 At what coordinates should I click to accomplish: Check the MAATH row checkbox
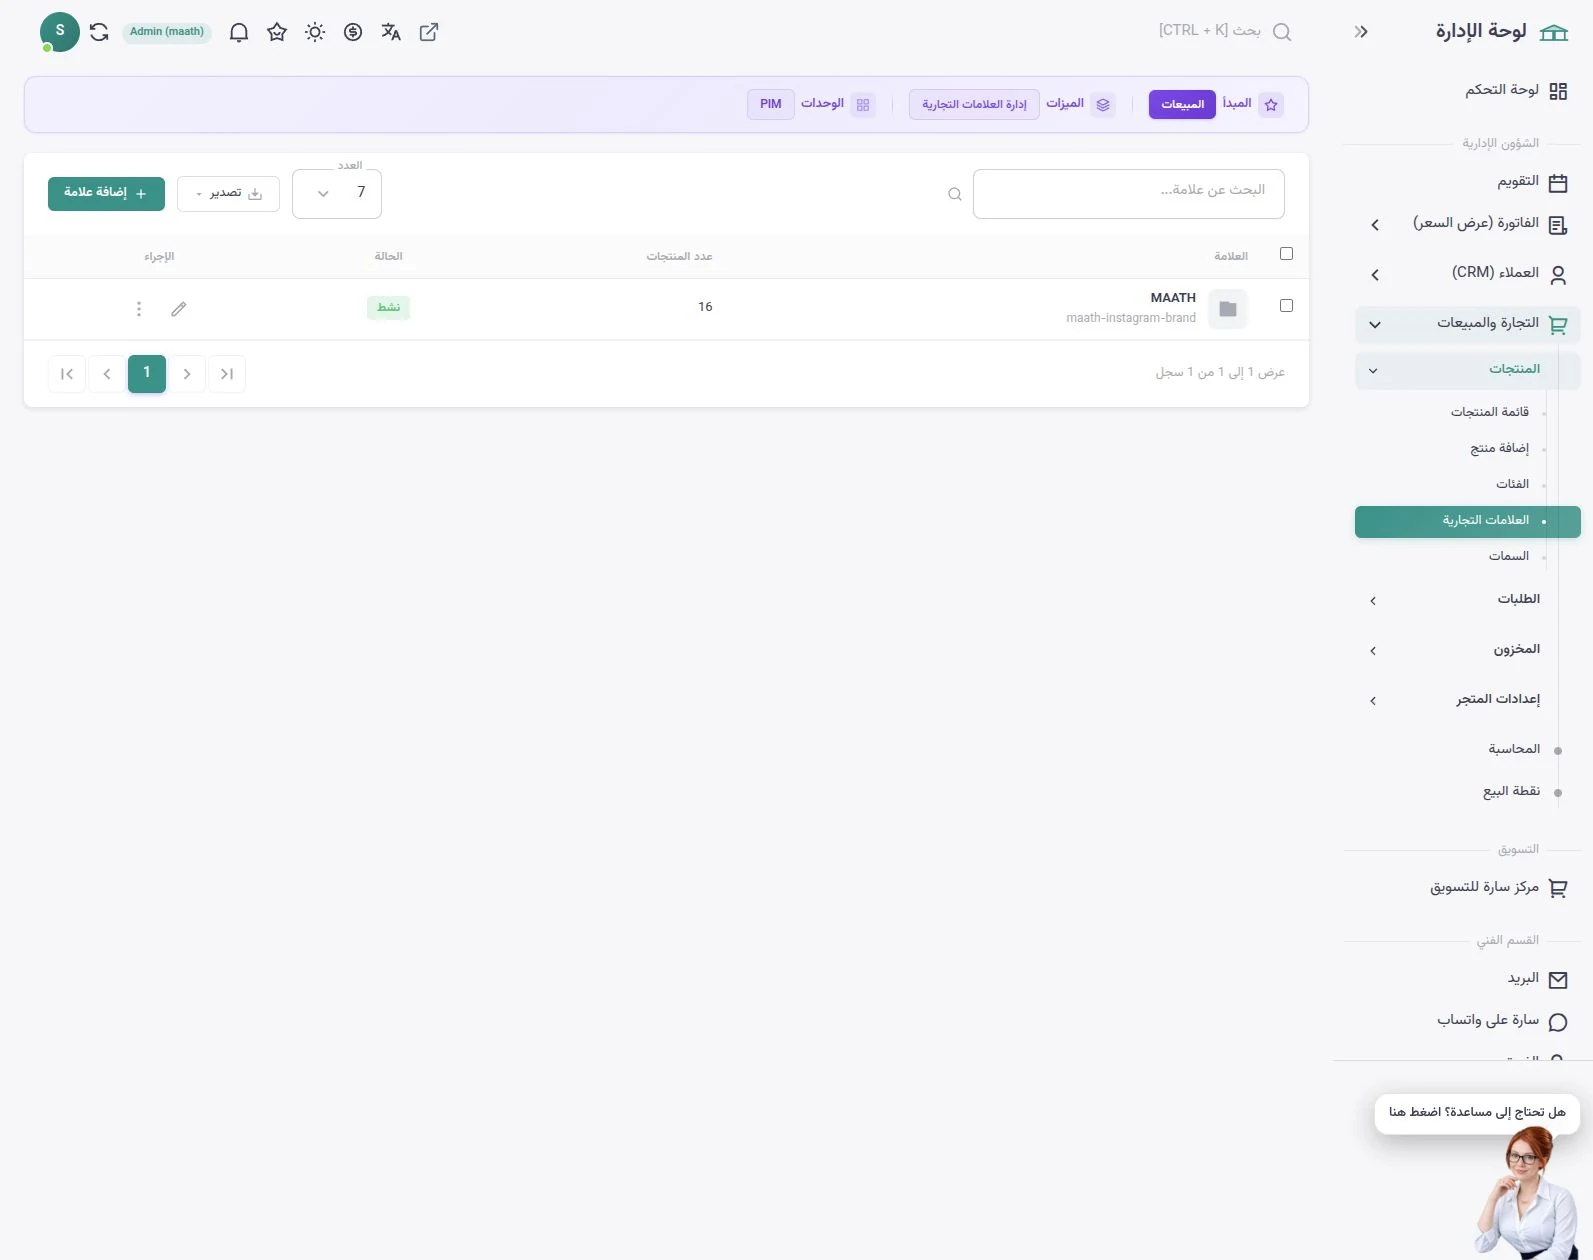pyautogui.click(x=1287, y=306)
